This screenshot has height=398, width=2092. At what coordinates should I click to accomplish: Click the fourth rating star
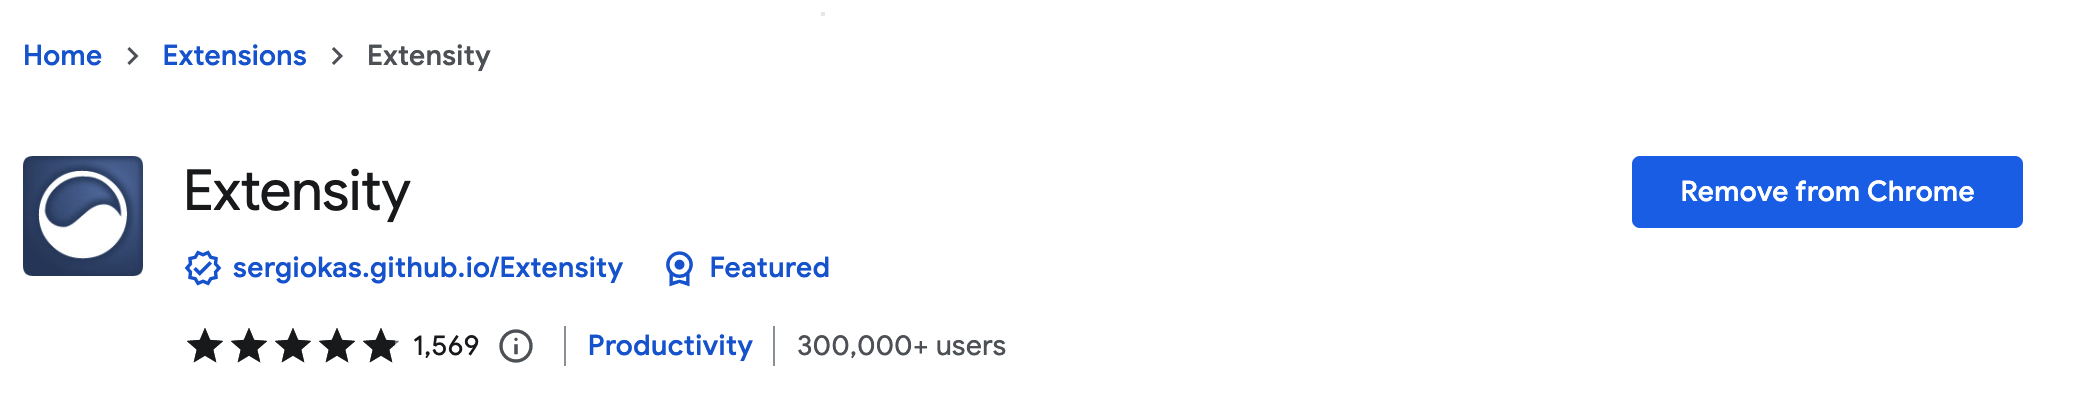(337, 346)
